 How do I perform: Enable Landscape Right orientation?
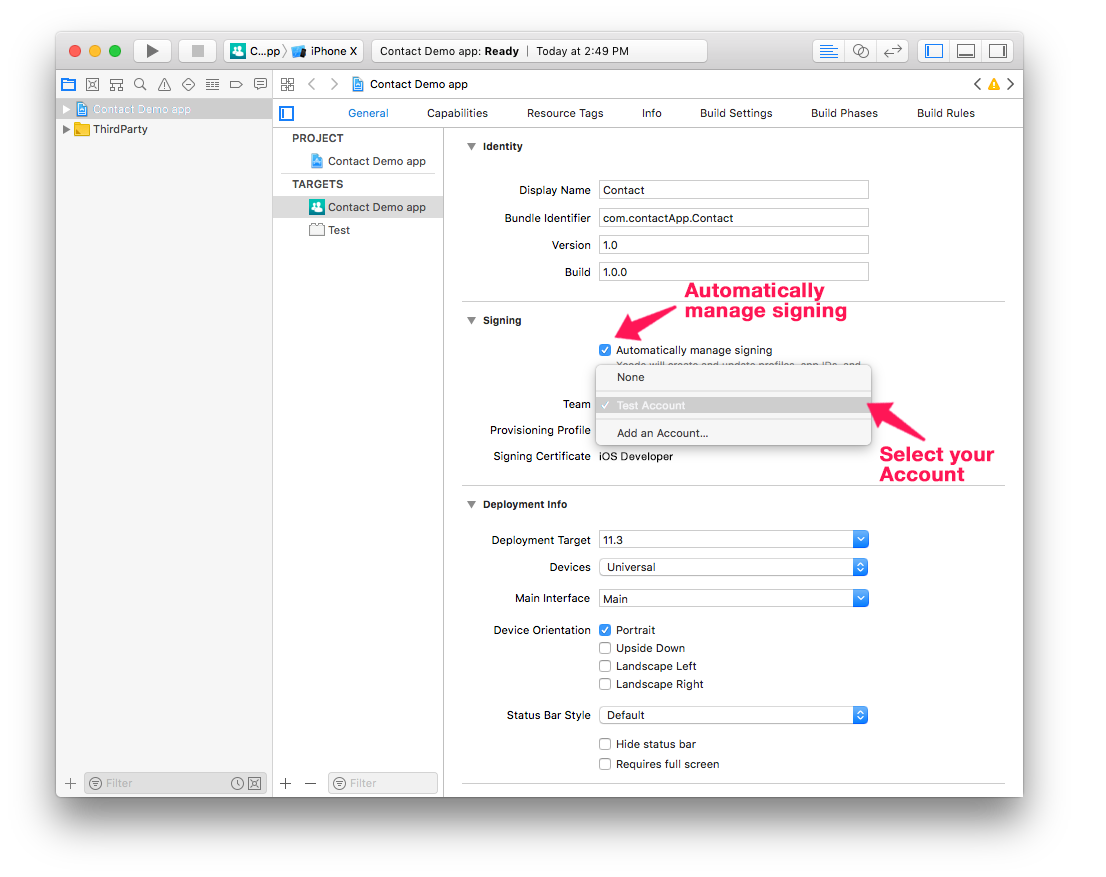[605, 684]
